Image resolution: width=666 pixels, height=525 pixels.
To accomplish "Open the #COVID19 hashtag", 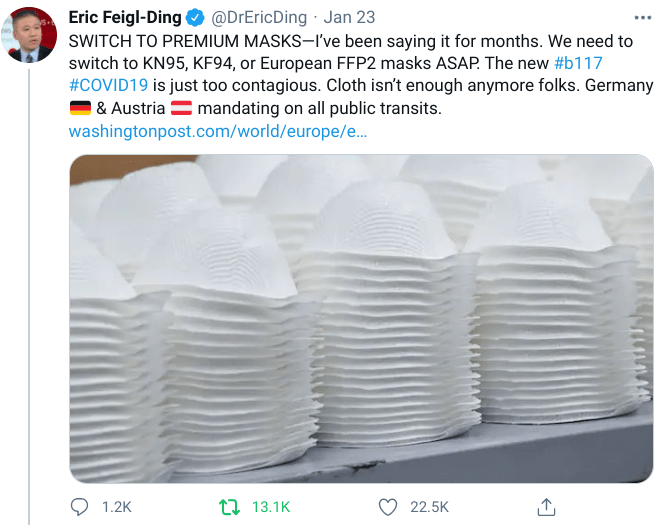I will coord(108,86).
